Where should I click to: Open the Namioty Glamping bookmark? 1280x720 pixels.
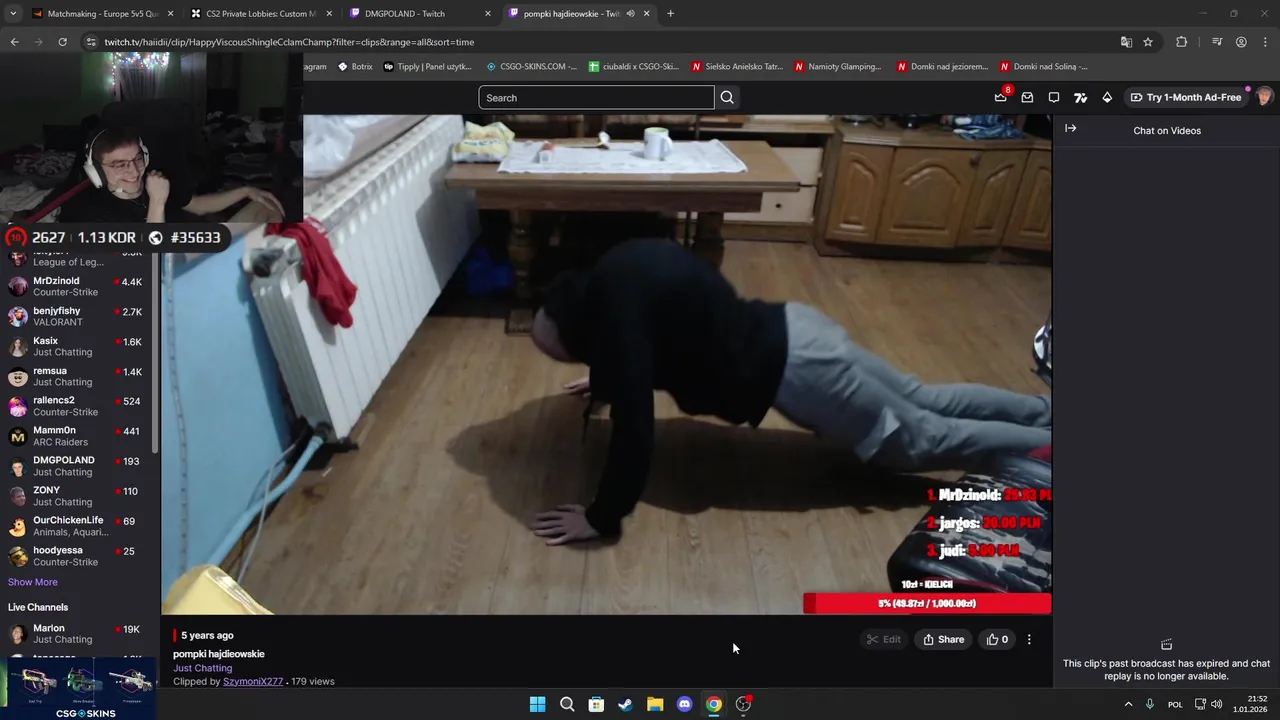click(x=838, y=67)
